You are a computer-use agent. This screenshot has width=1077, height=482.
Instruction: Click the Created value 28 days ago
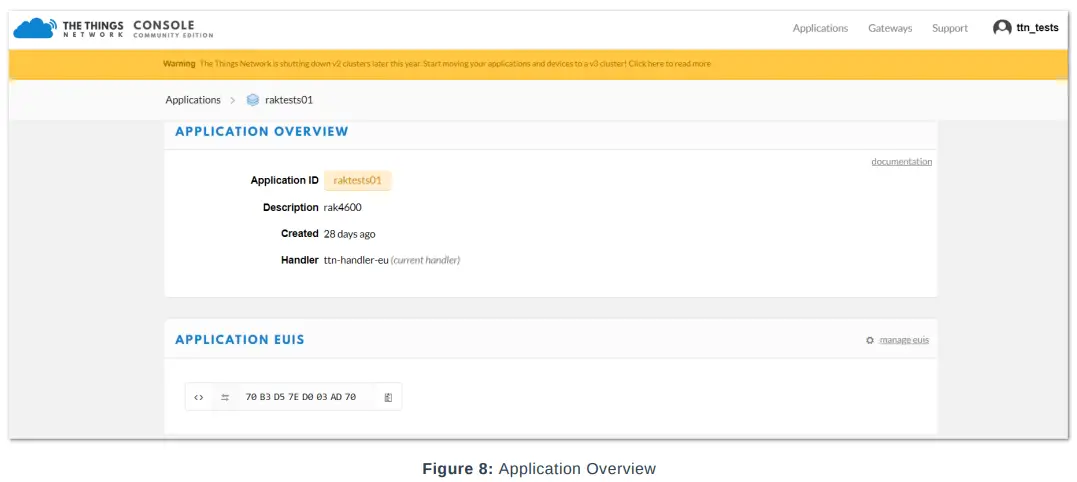[x=350, y=234]
